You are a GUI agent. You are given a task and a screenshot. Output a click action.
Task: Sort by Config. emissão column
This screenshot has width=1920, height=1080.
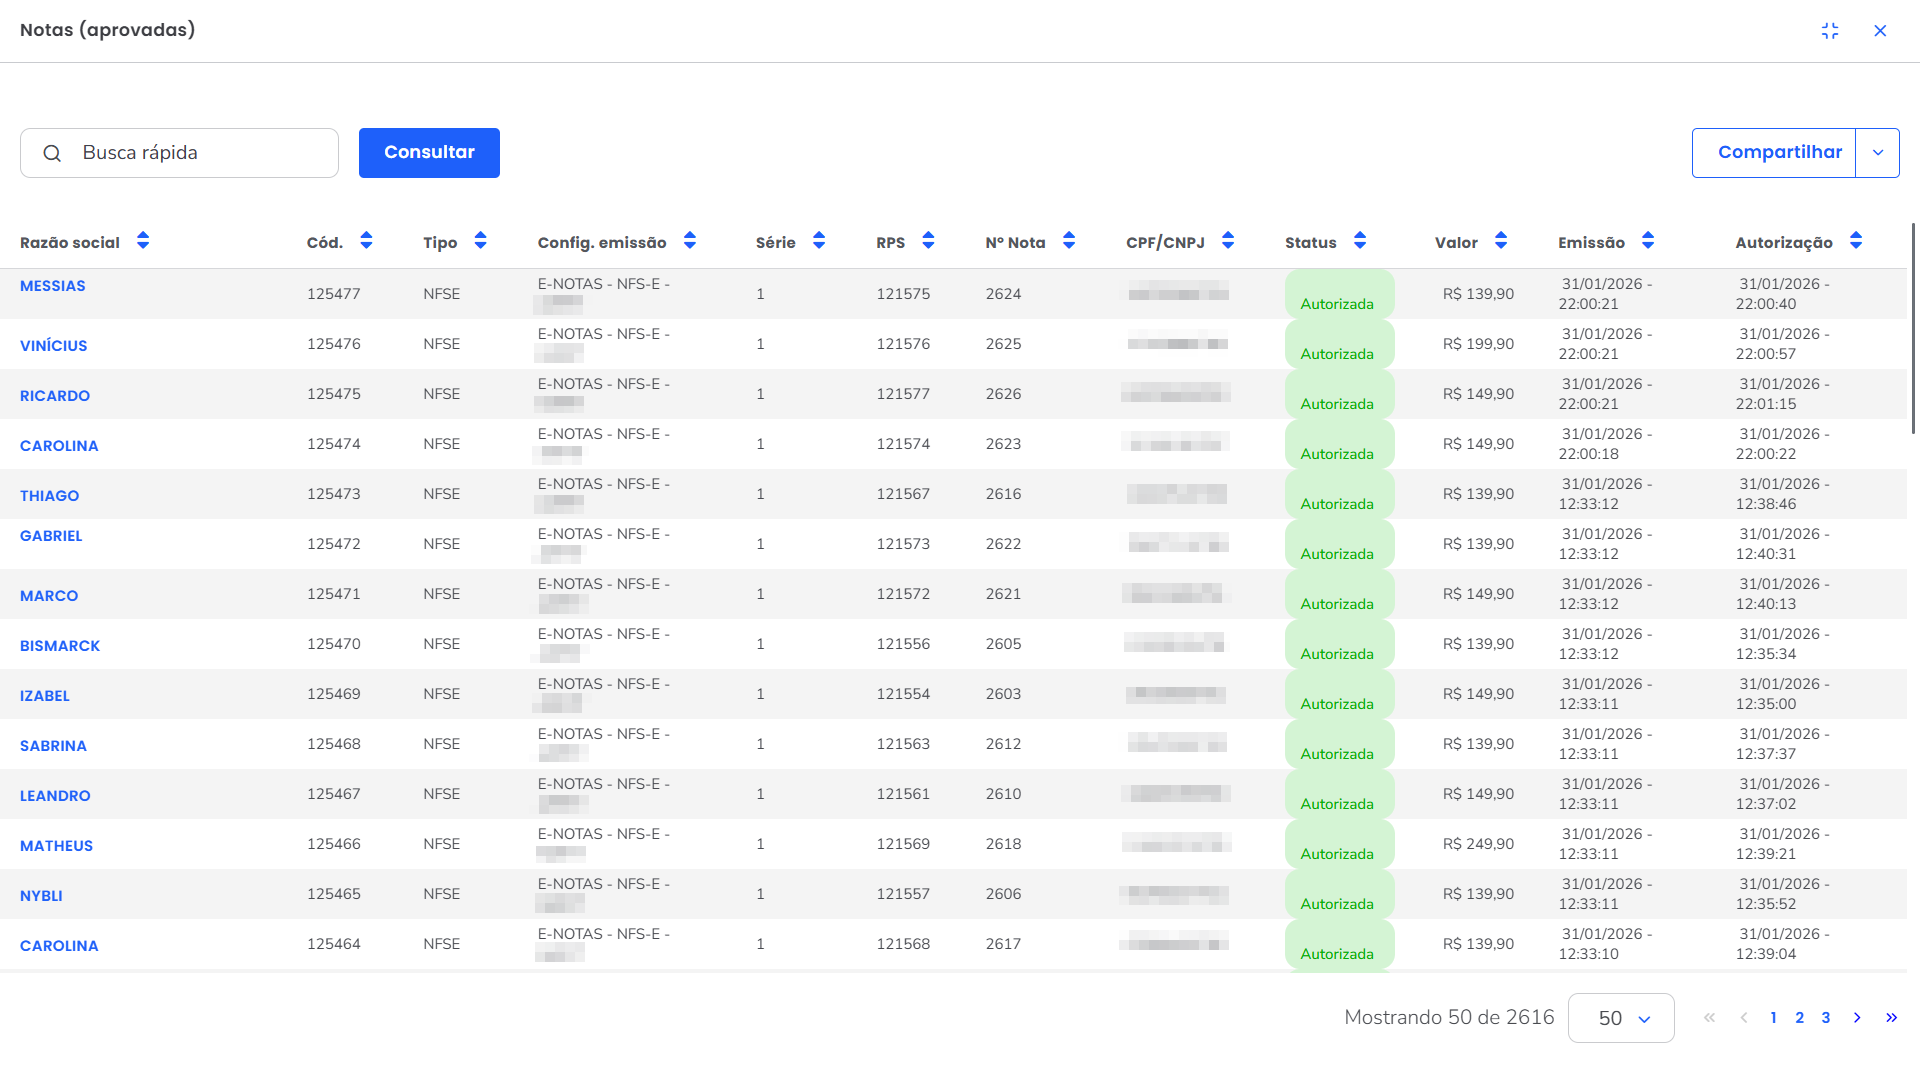(x=690, y=241)
